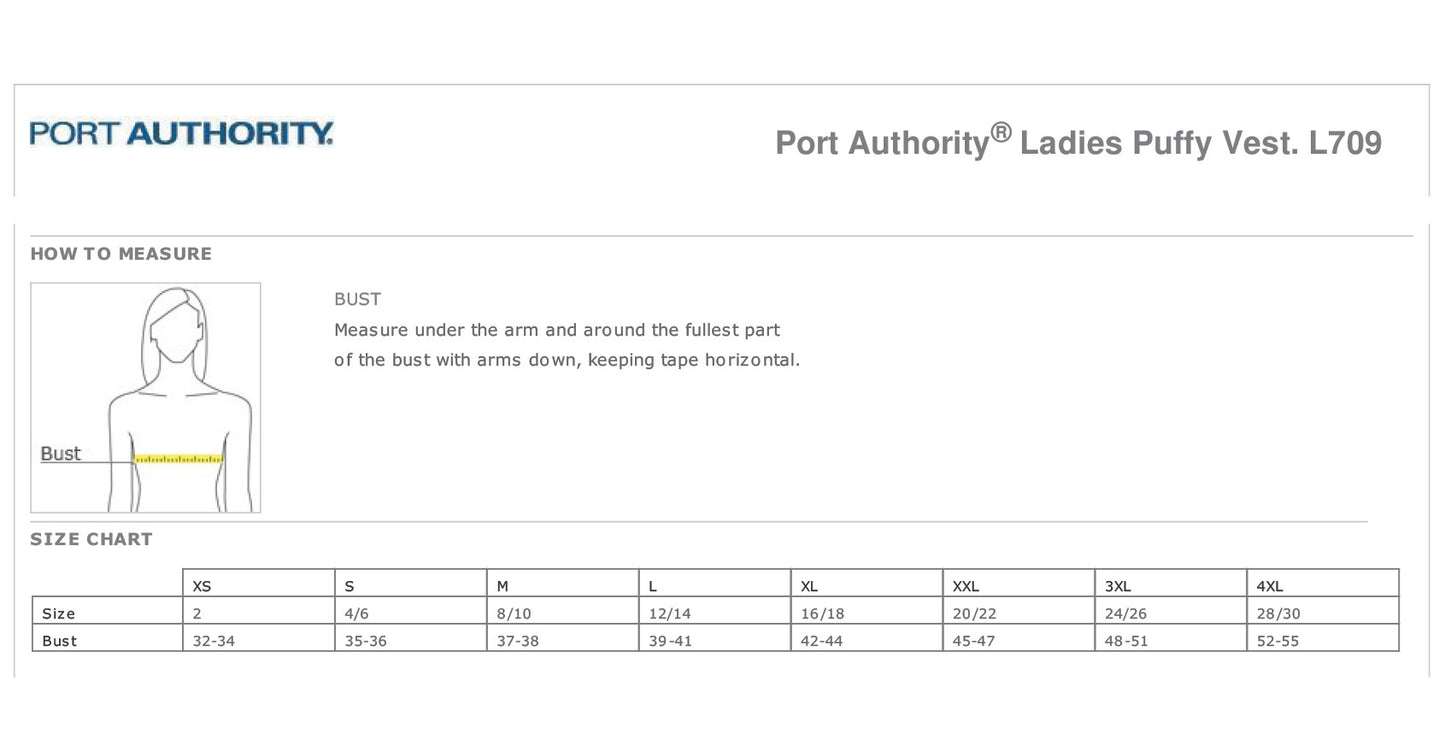Click the 32-34 bust cell
The image size is (1445, 751).
[213, 641]
